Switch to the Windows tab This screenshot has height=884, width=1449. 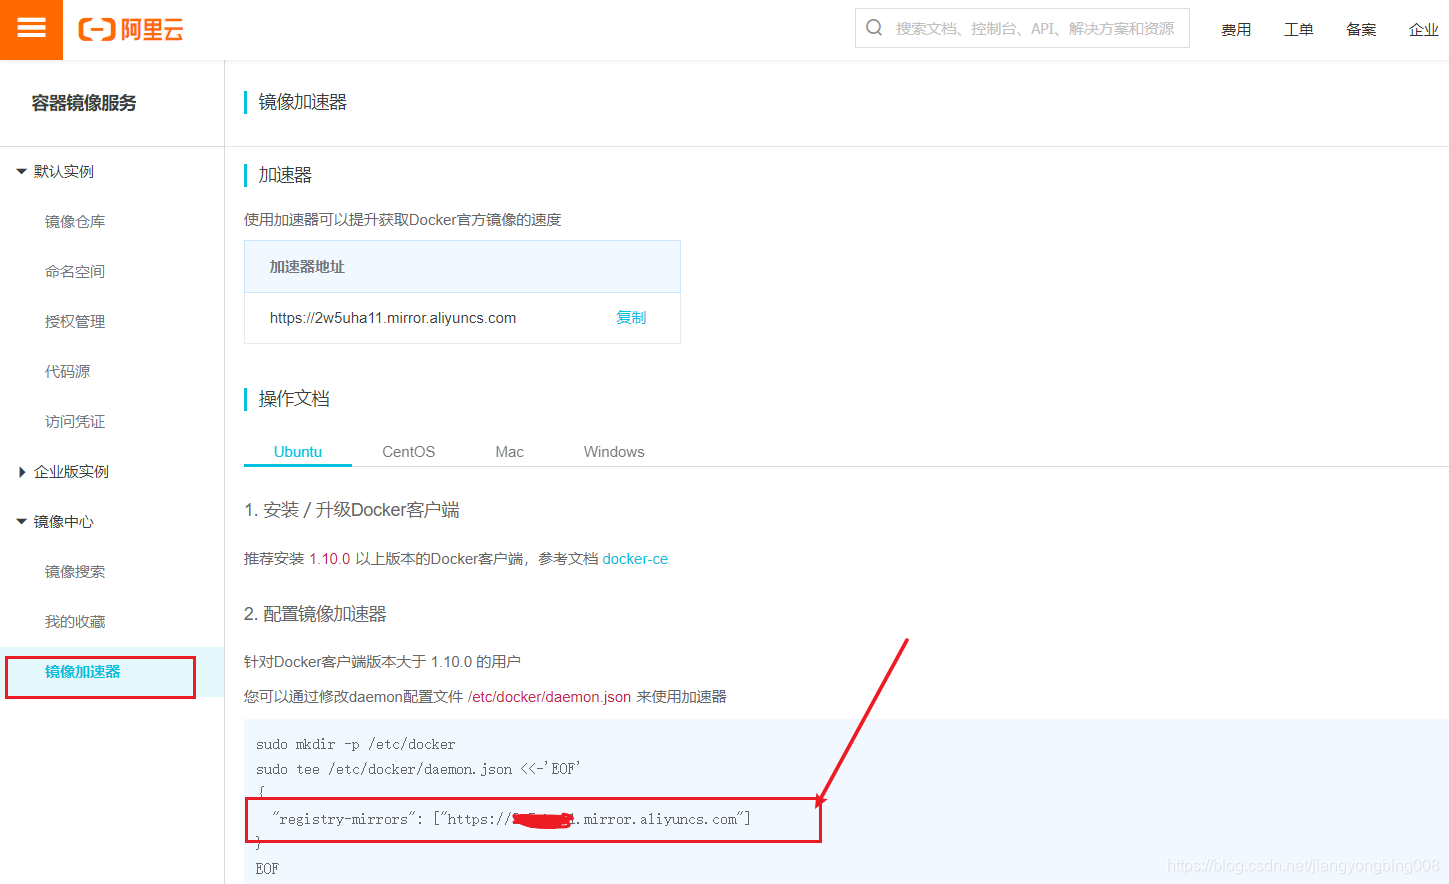point(614,452)
